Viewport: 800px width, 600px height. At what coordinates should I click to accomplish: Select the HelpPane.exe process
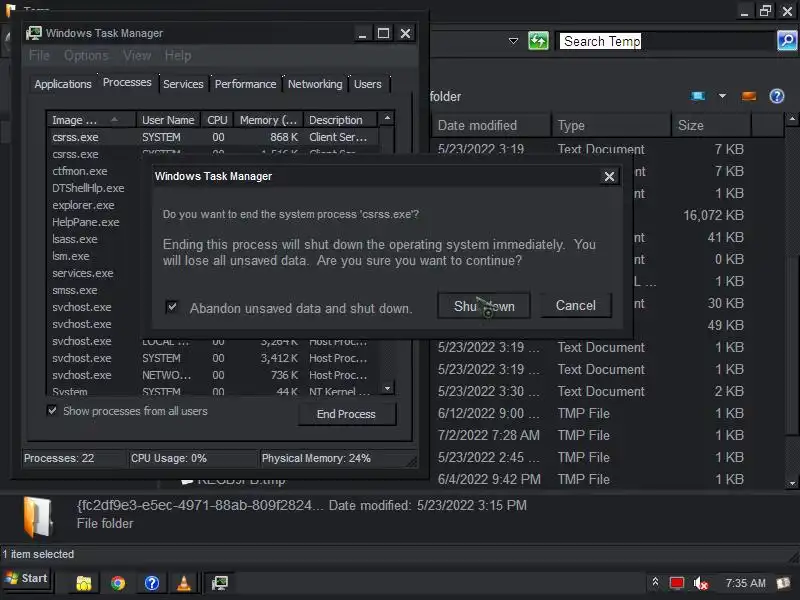[86, 222]
